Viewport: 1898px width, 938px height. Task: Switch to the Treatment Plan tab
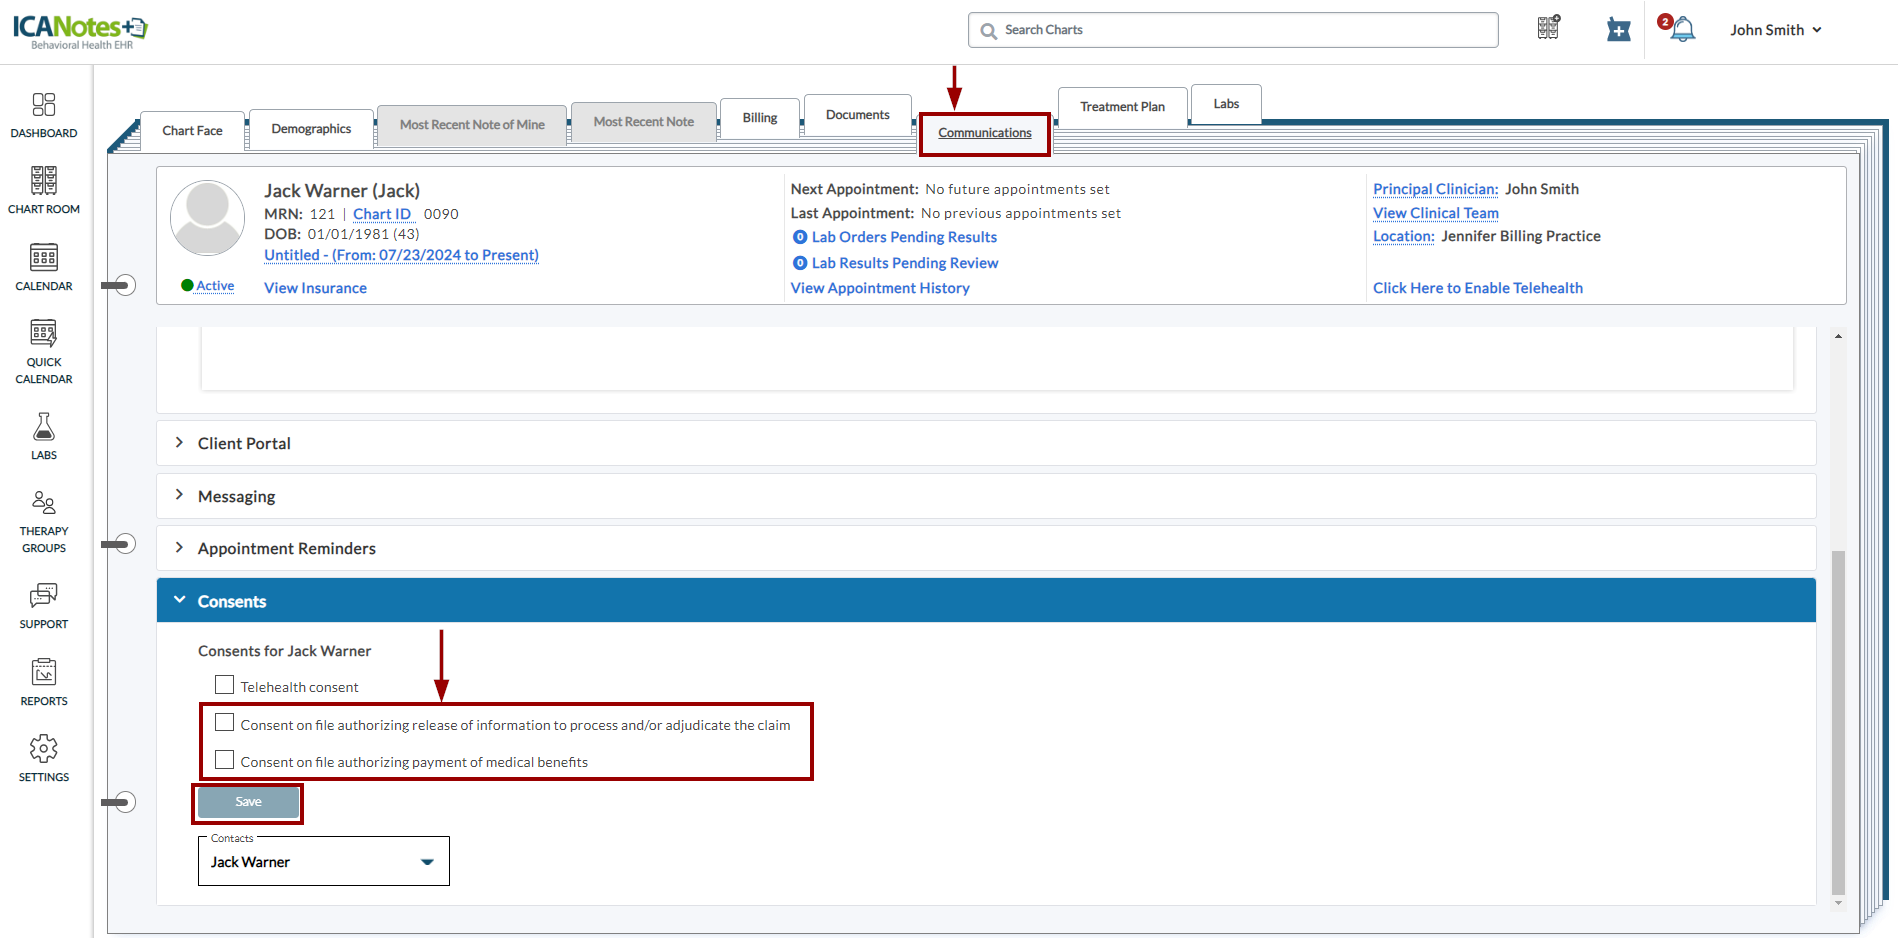(1122, 107)
